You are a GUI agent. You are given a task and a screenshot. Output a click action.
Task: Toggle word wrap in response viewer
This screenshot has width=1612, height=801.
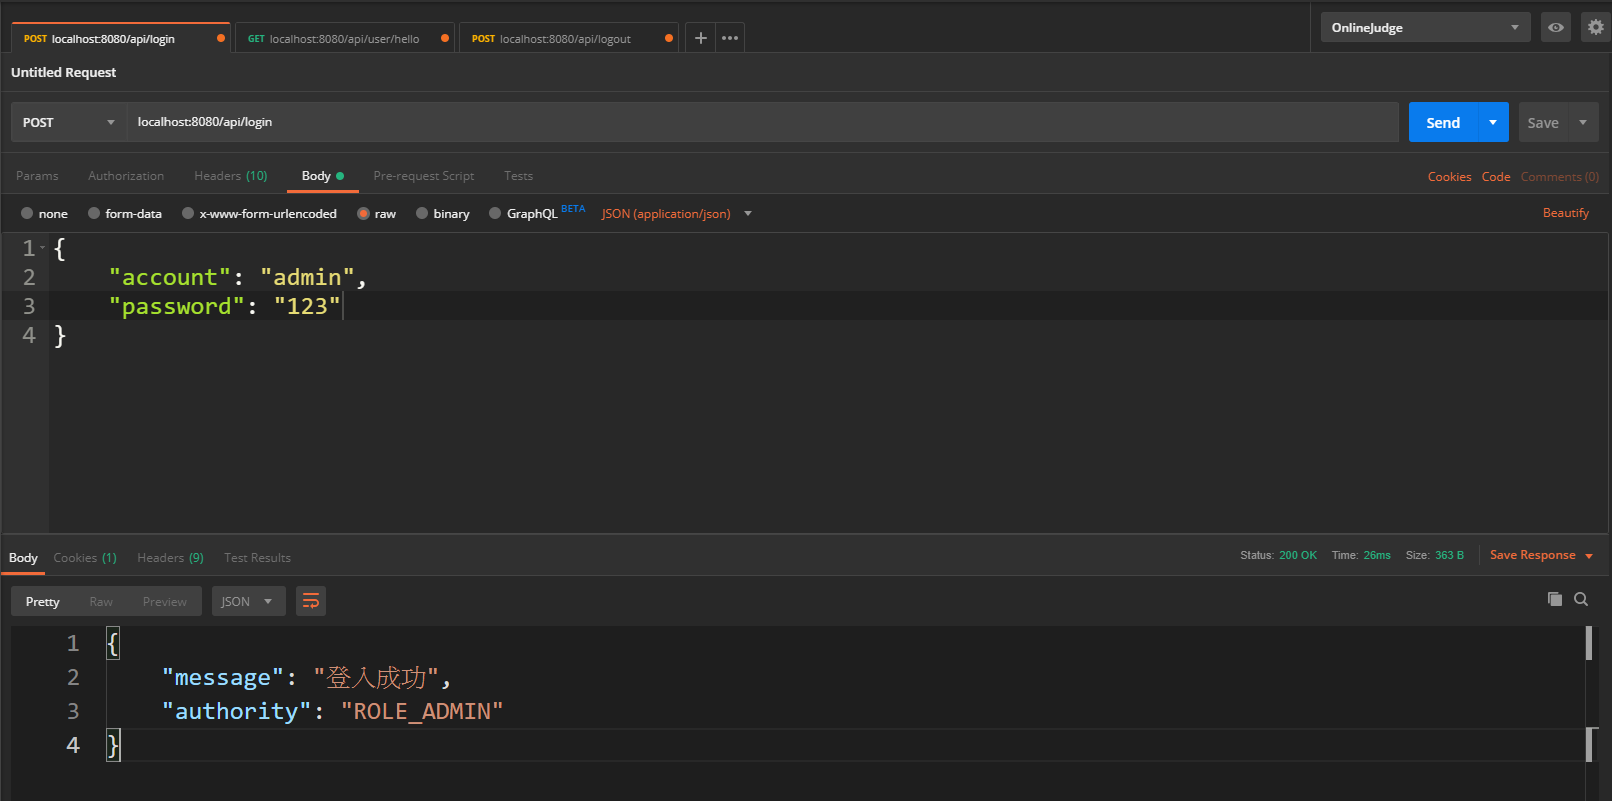(x=311, y=601)
